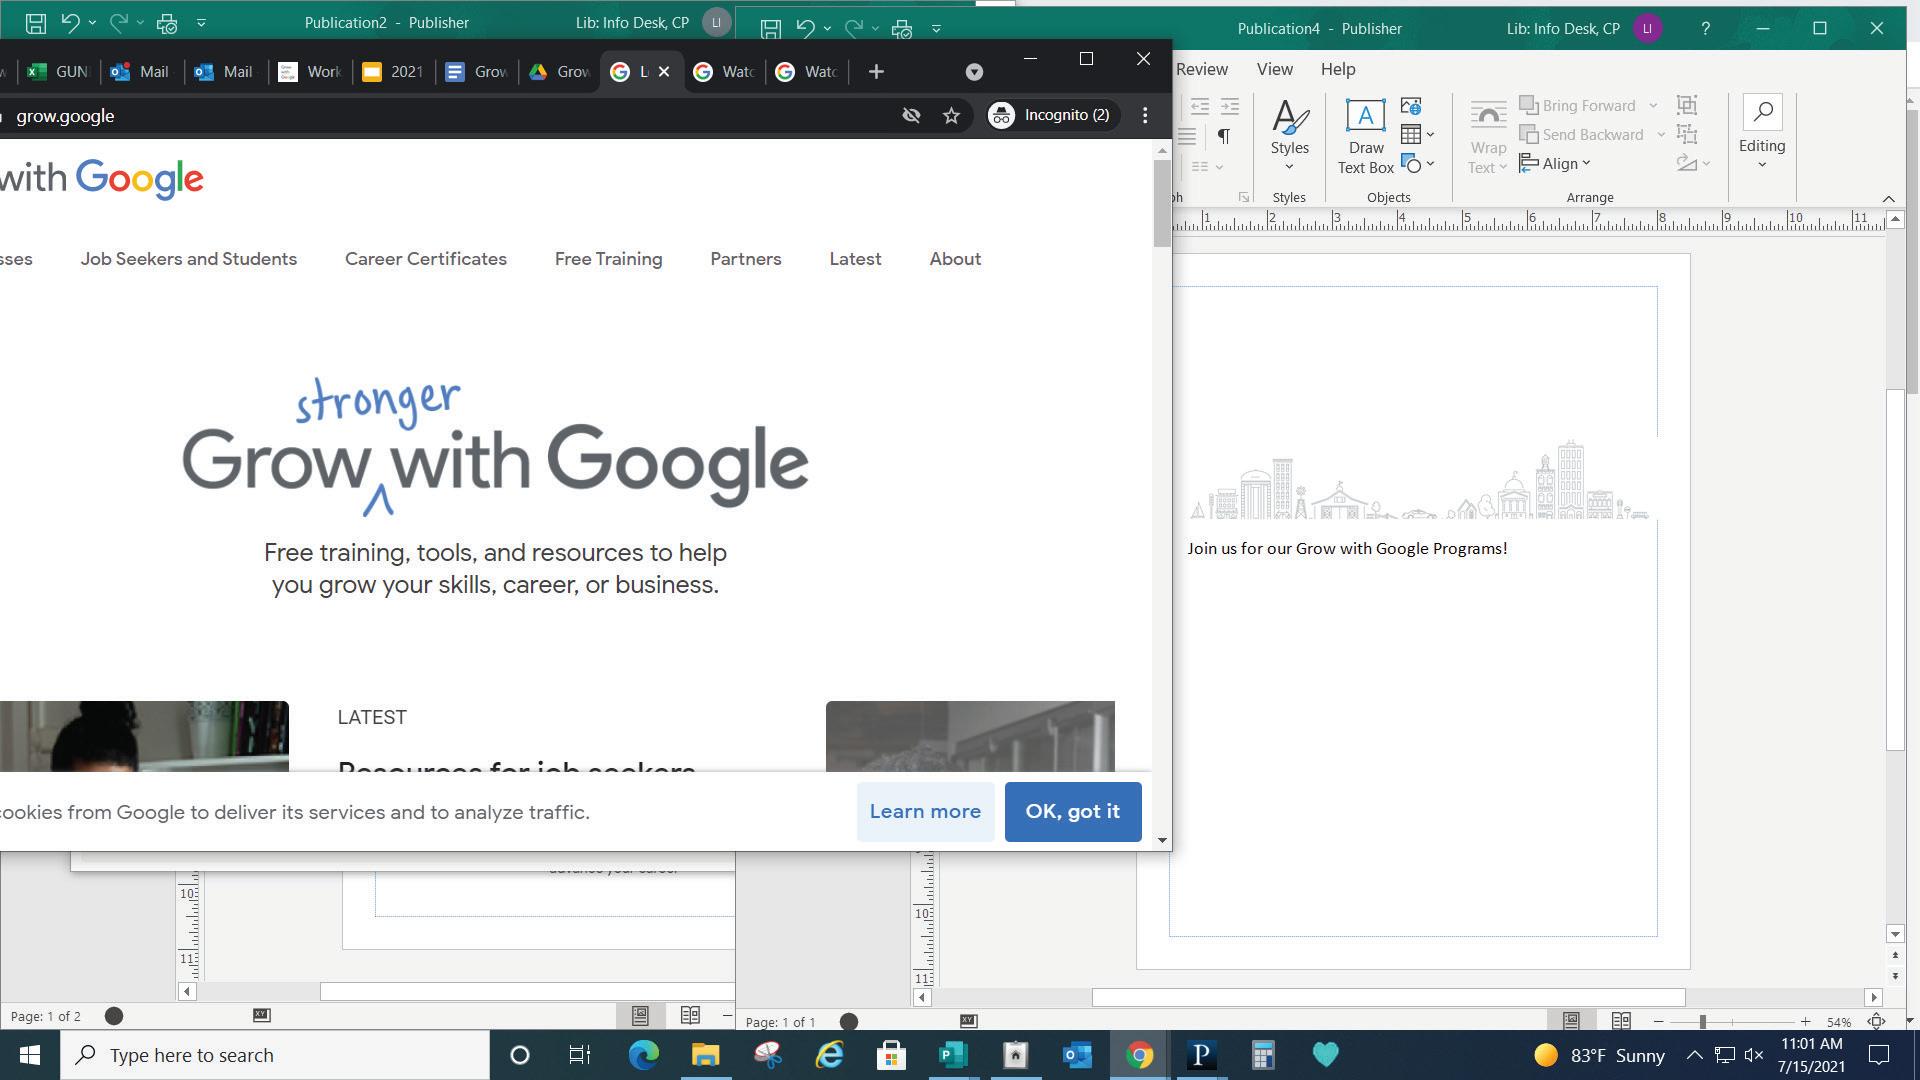Click the with Google logo
1920x1080 pixels.
point(101,179)
